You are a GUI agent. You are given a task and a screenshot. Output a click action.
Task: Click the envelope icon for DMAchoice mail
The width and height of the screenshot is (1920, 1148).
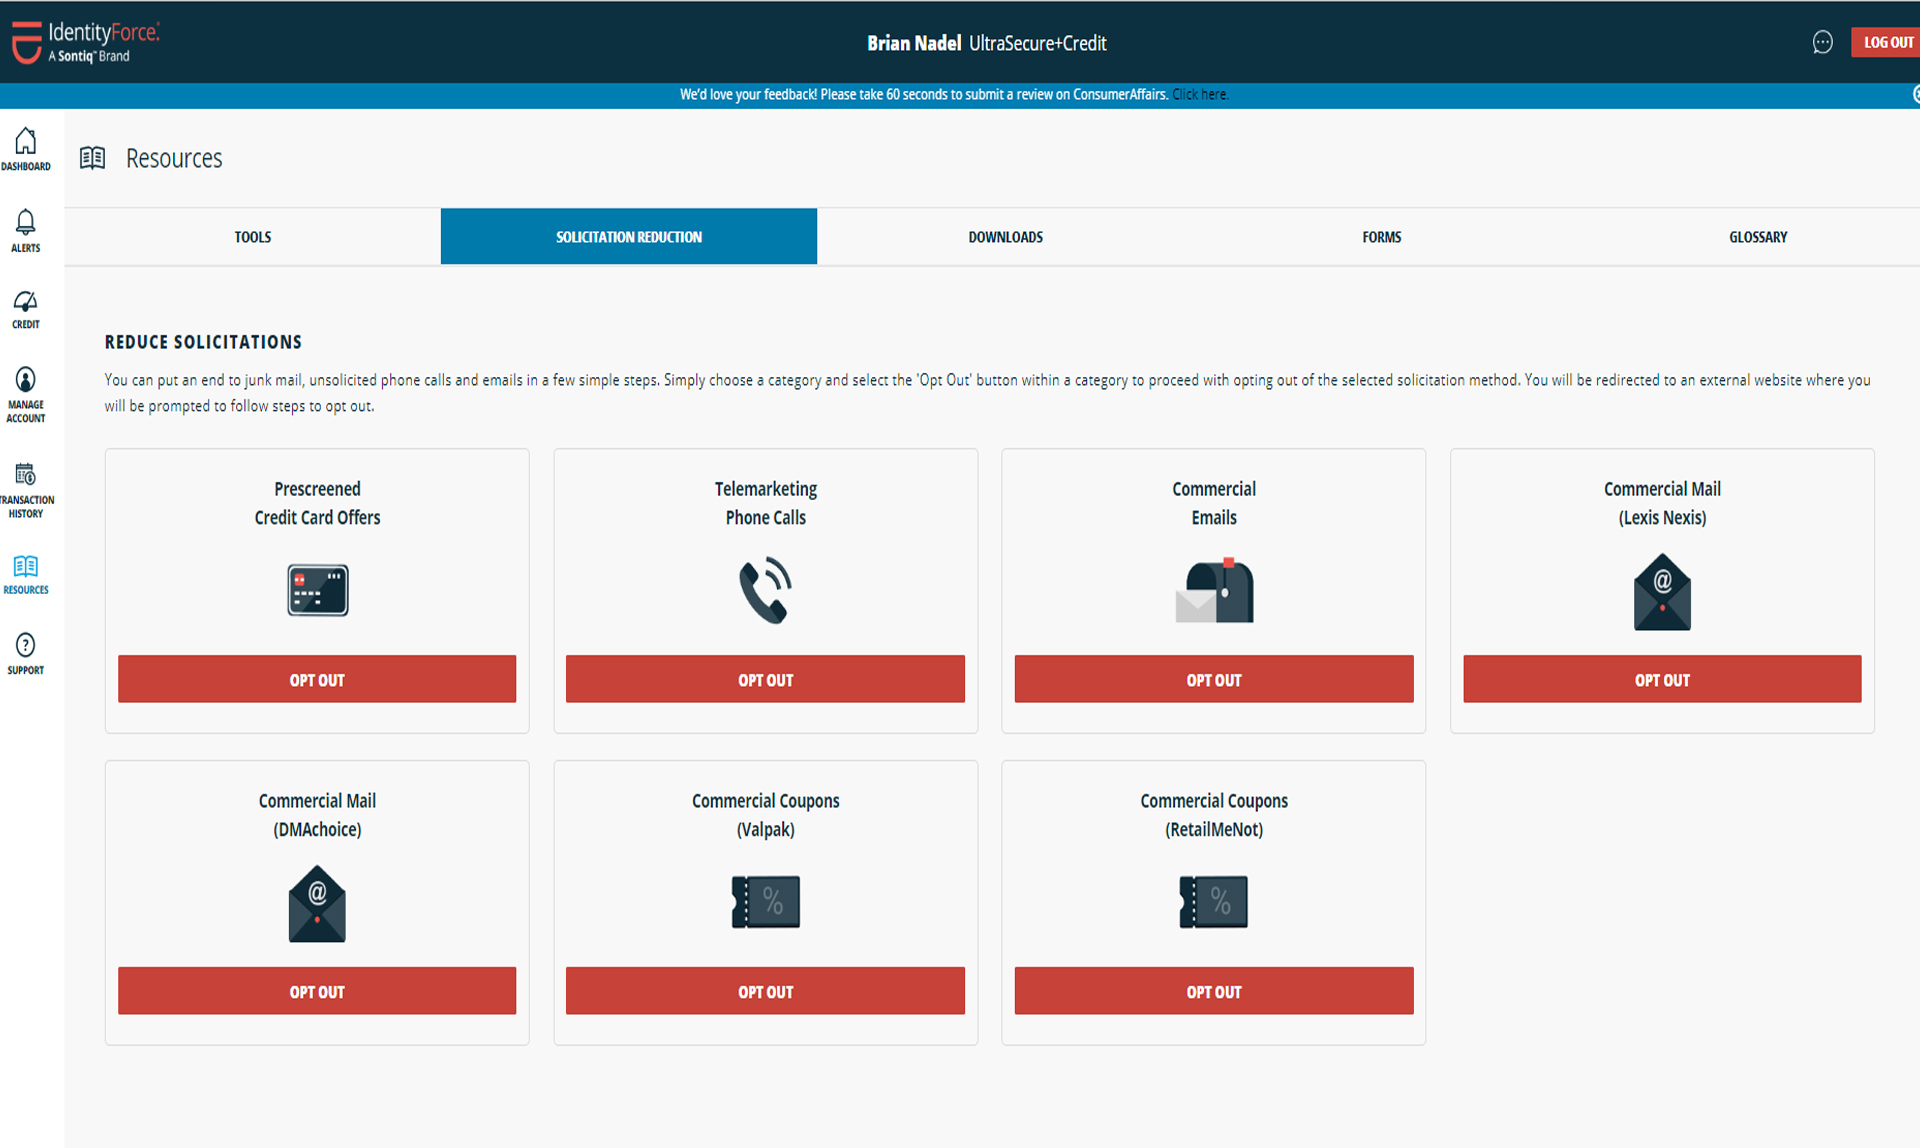[317, 904]
